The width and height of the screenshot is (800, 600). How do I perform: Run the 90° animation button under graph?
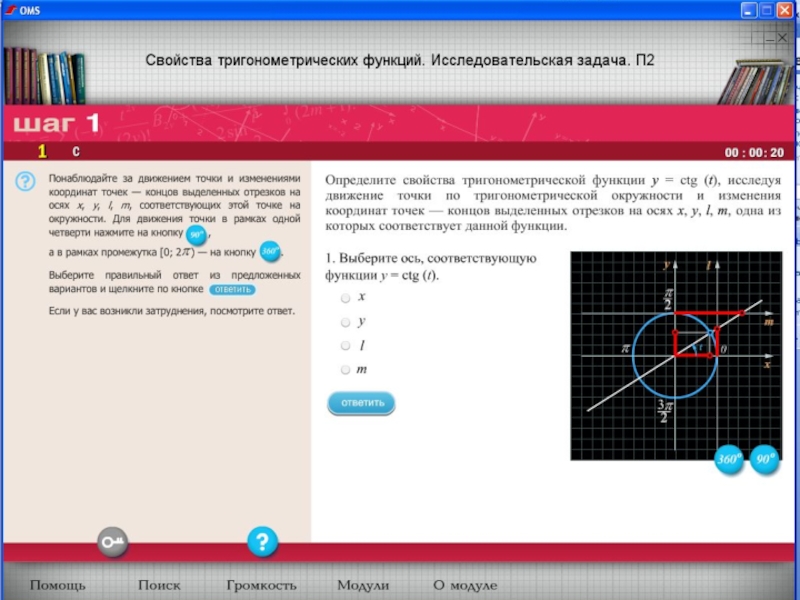[765, 459]
